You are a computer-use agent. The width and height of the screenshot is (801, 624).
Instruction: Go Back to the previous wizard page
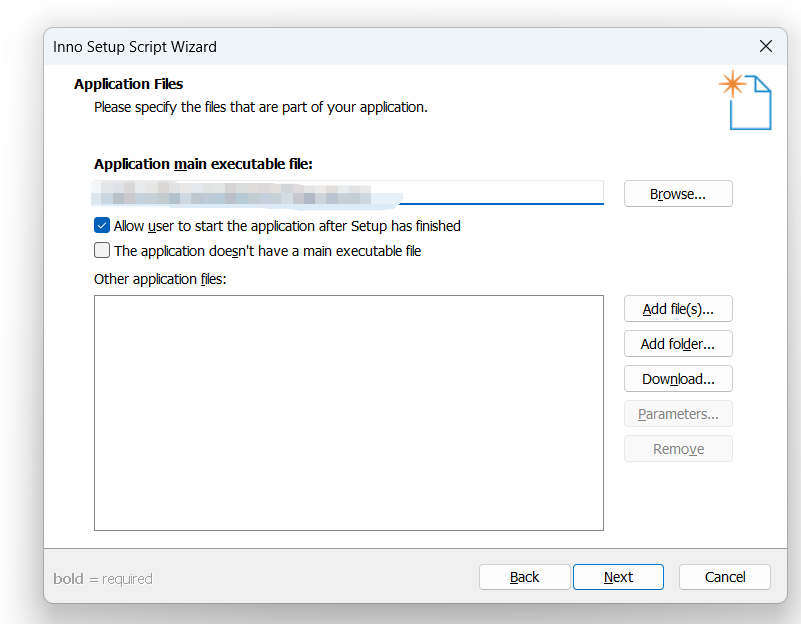524,577
